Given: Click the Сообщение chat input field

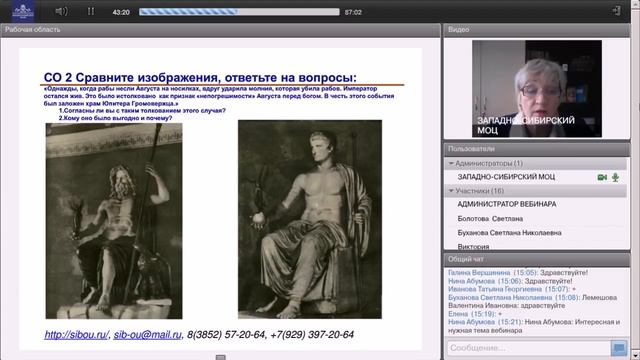Looking at the screenshot, I should coord(529,348).
